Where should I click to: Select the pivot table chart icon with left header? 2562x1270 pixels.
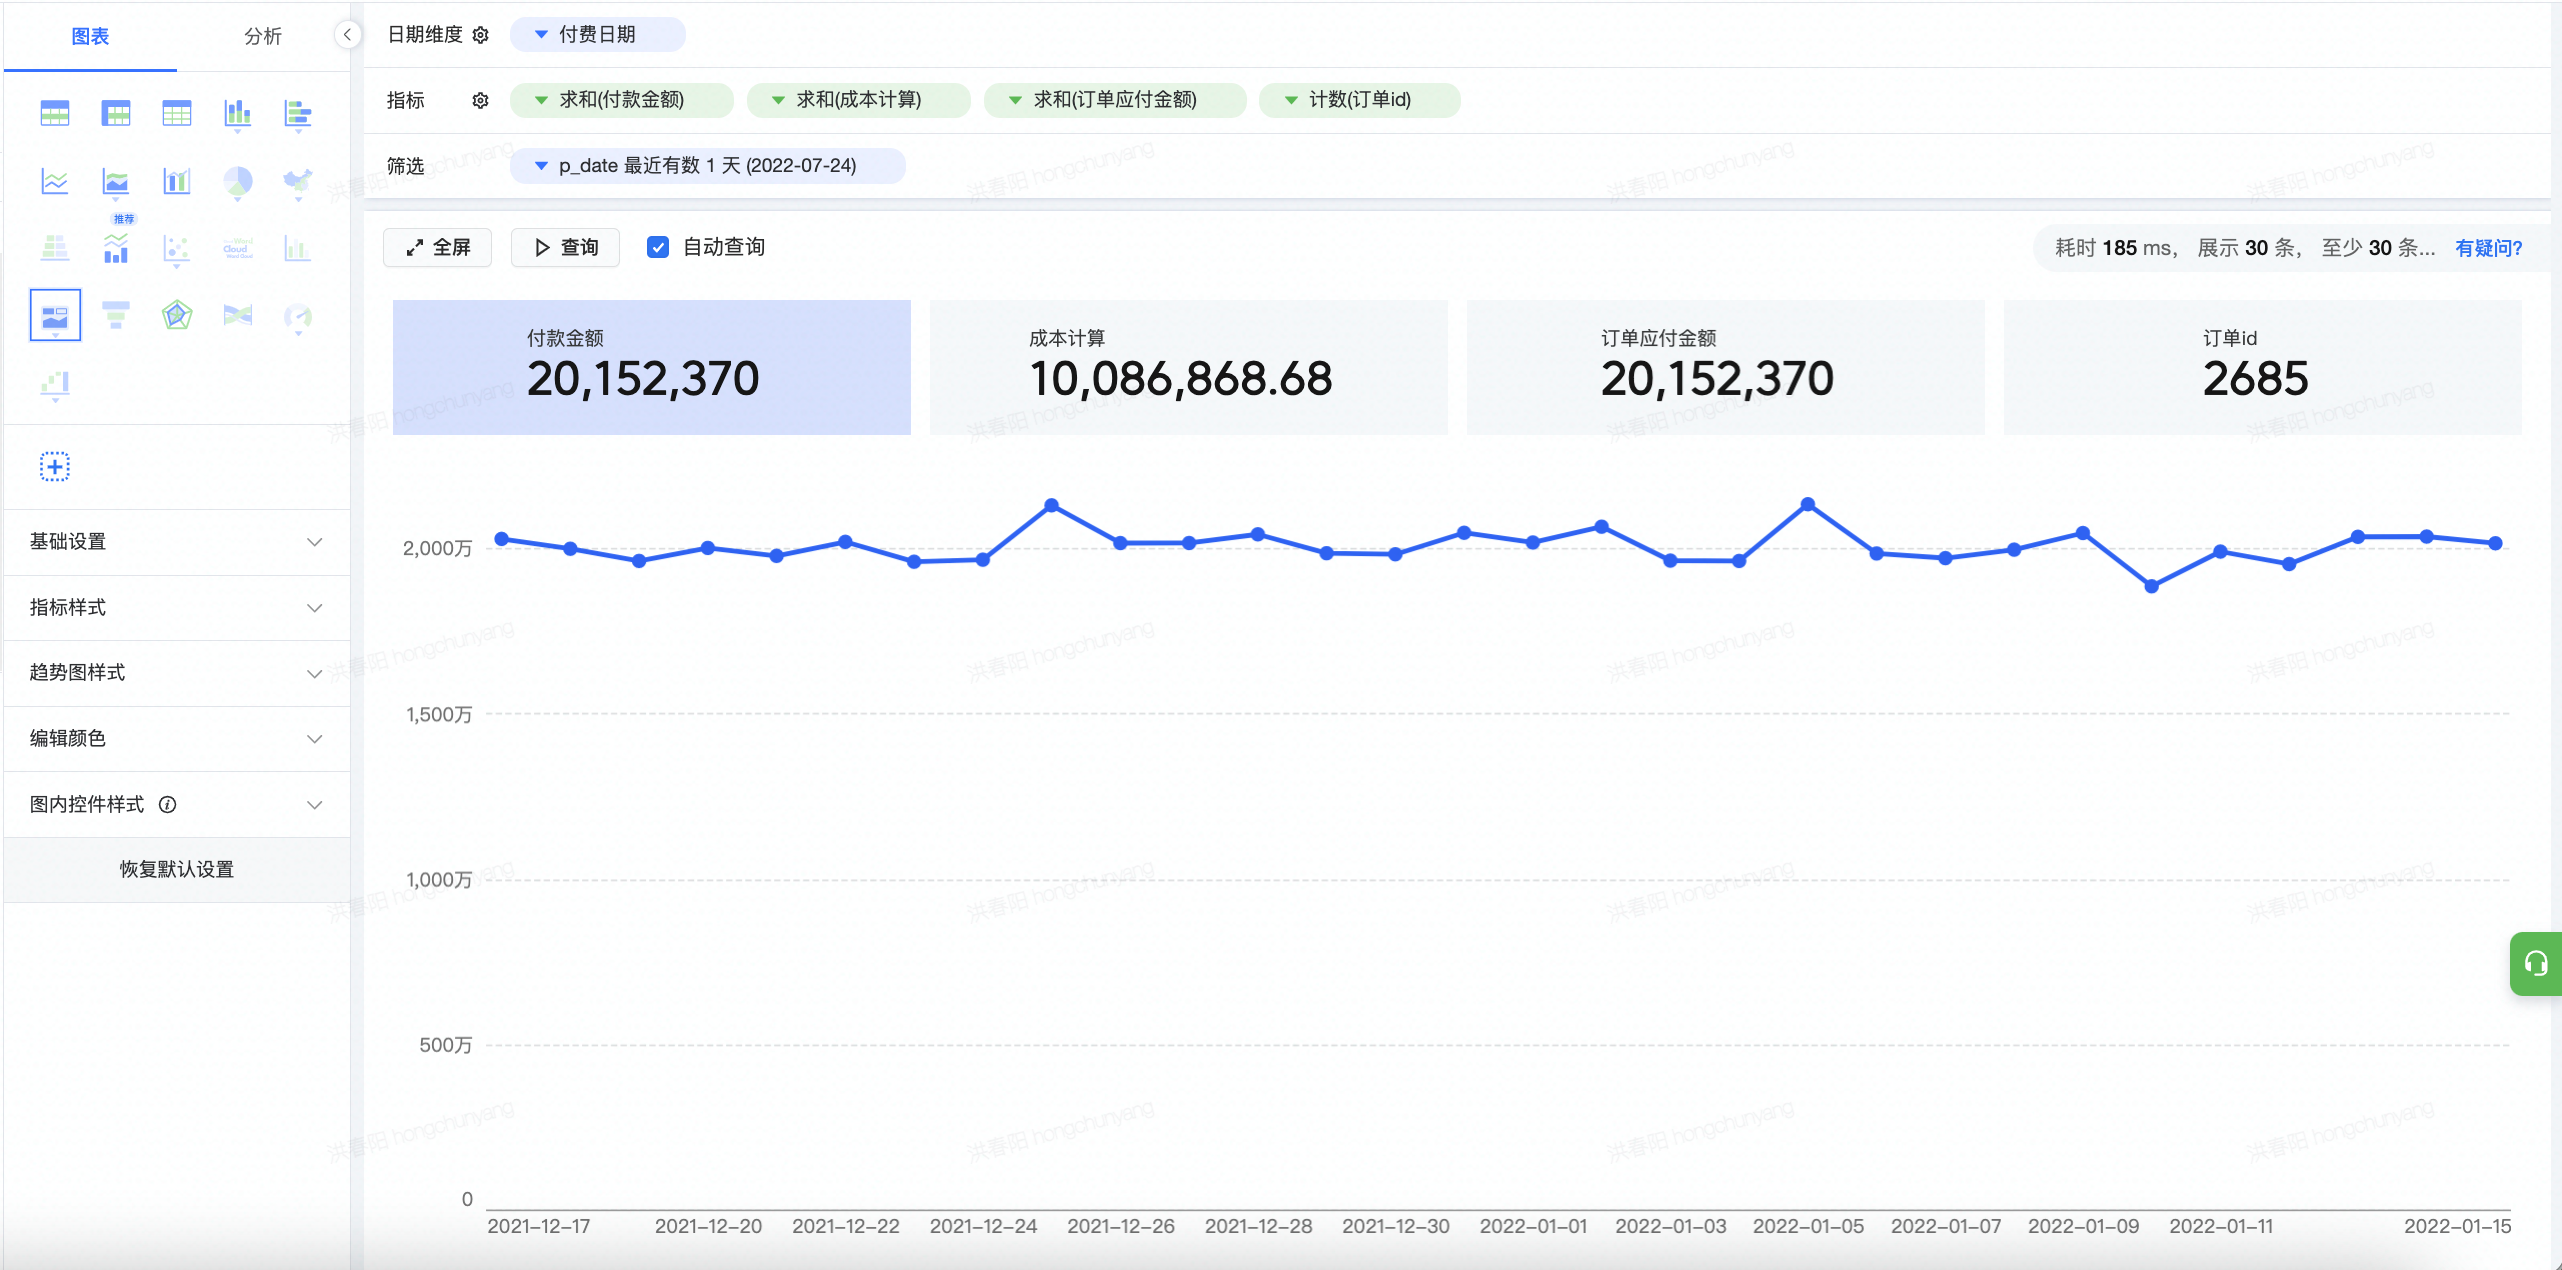click(x=116, y=114)
